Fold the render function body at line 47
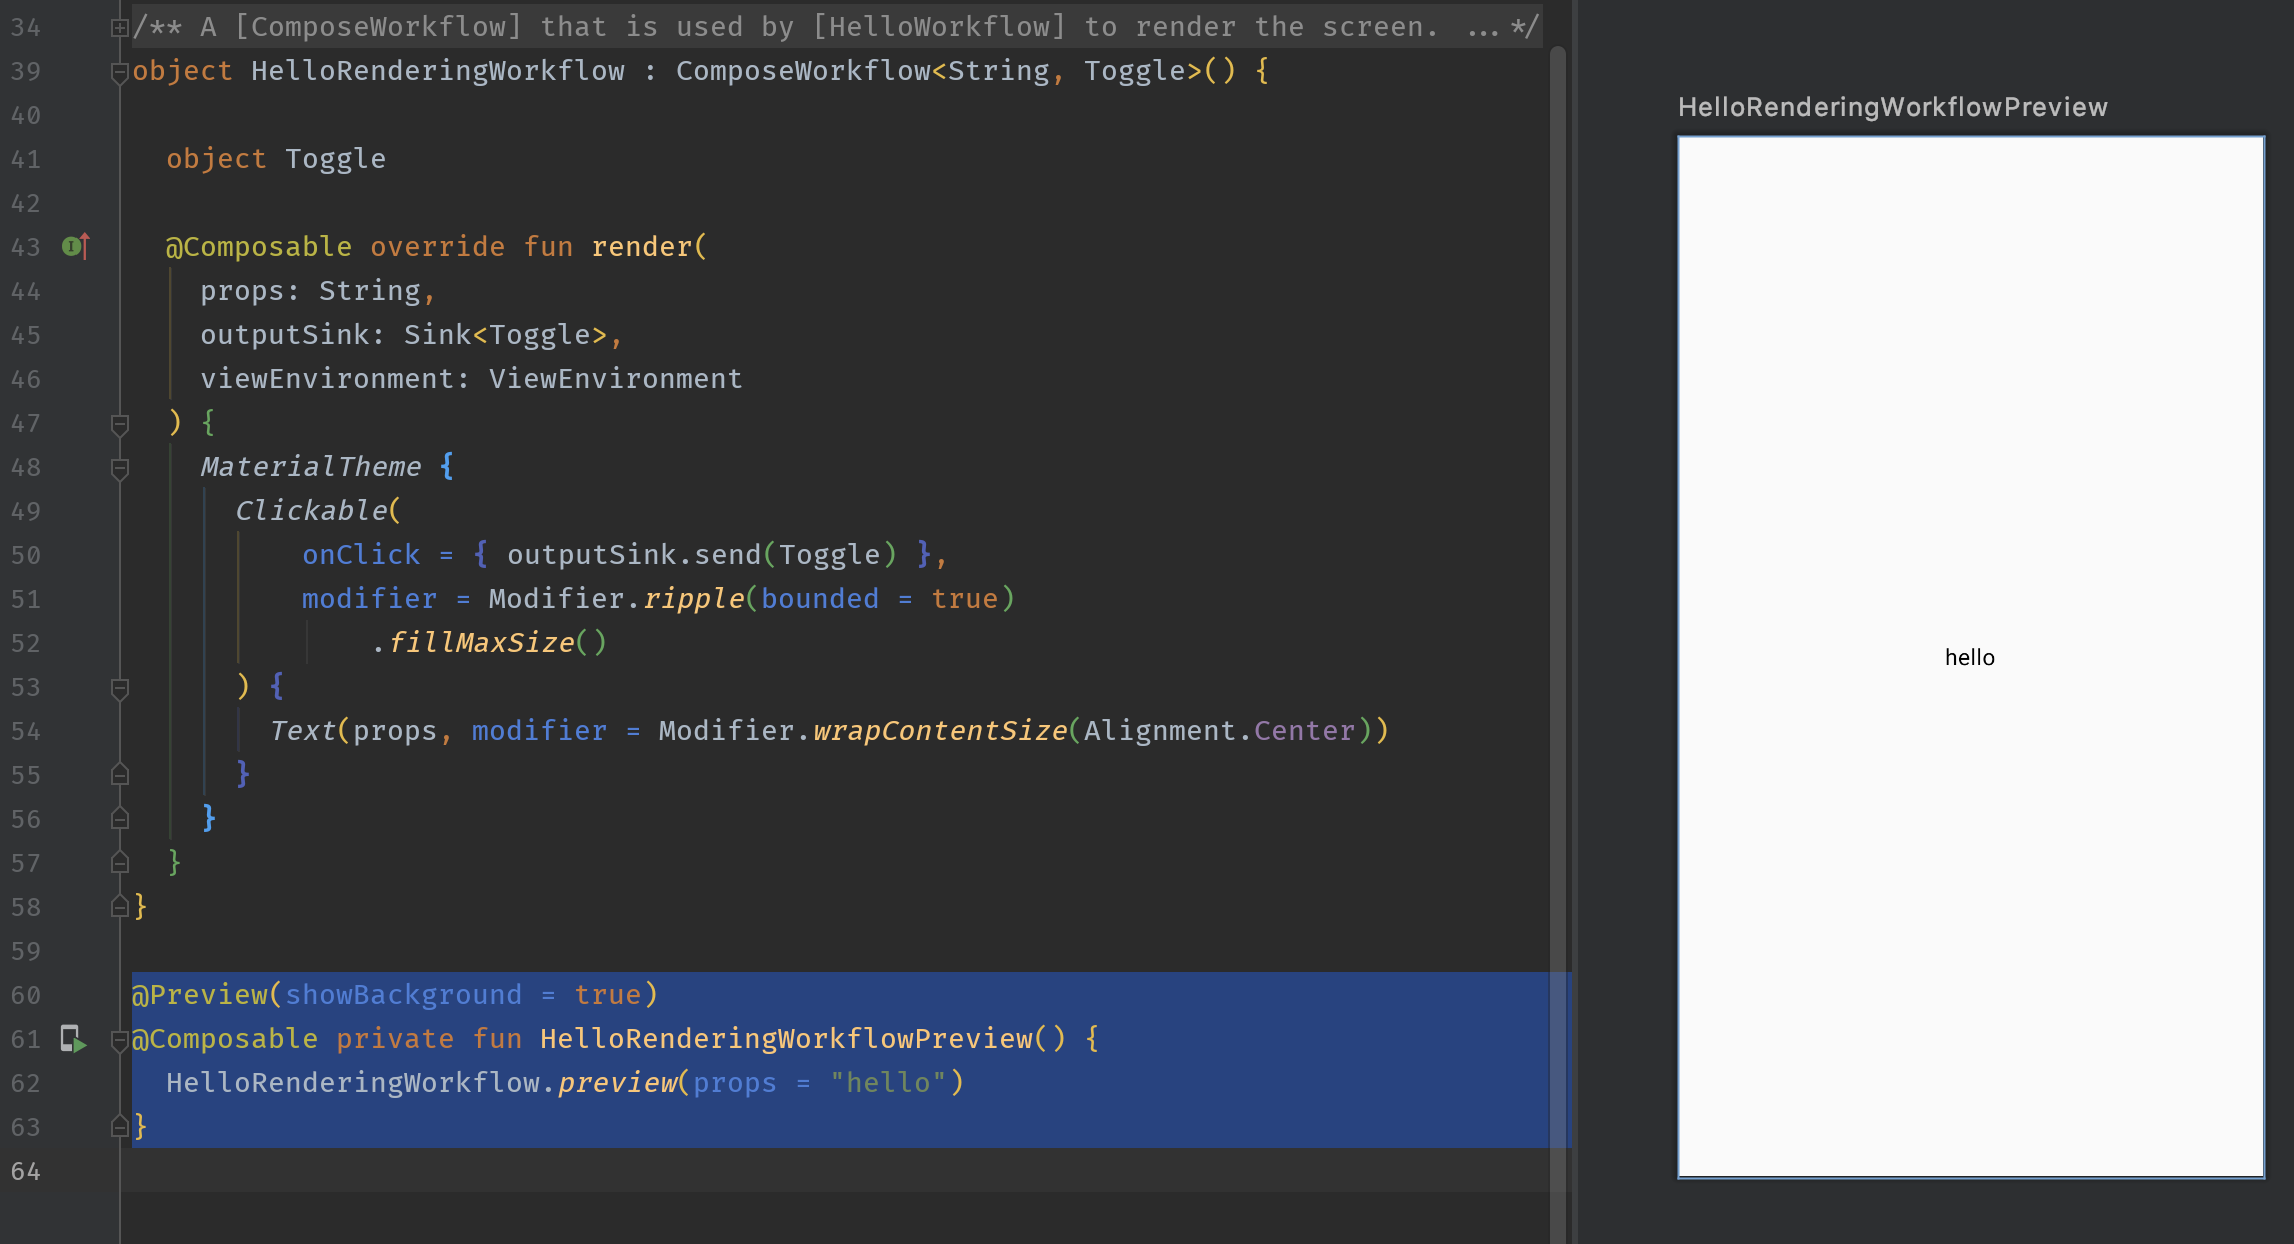 click(119, 424)
